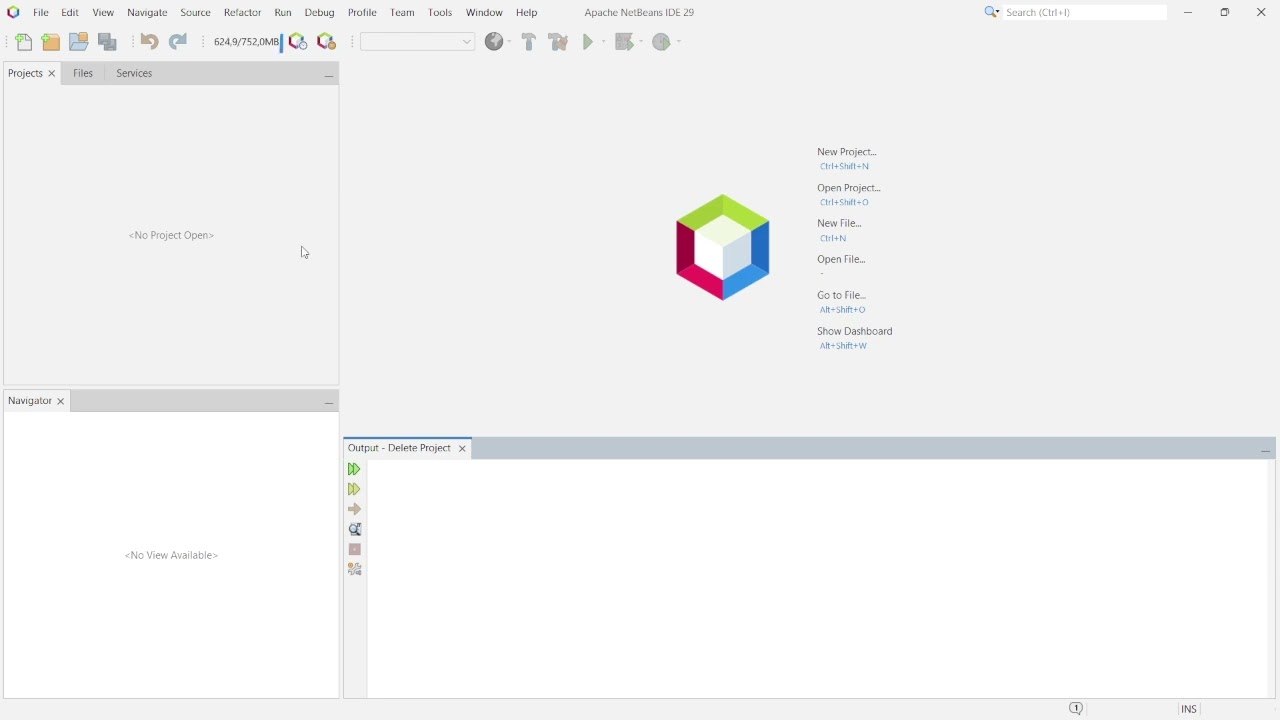The height and width of the screenshot is (720, 1280).
Task: Click the Redo arrow icon
Action: 178,42
